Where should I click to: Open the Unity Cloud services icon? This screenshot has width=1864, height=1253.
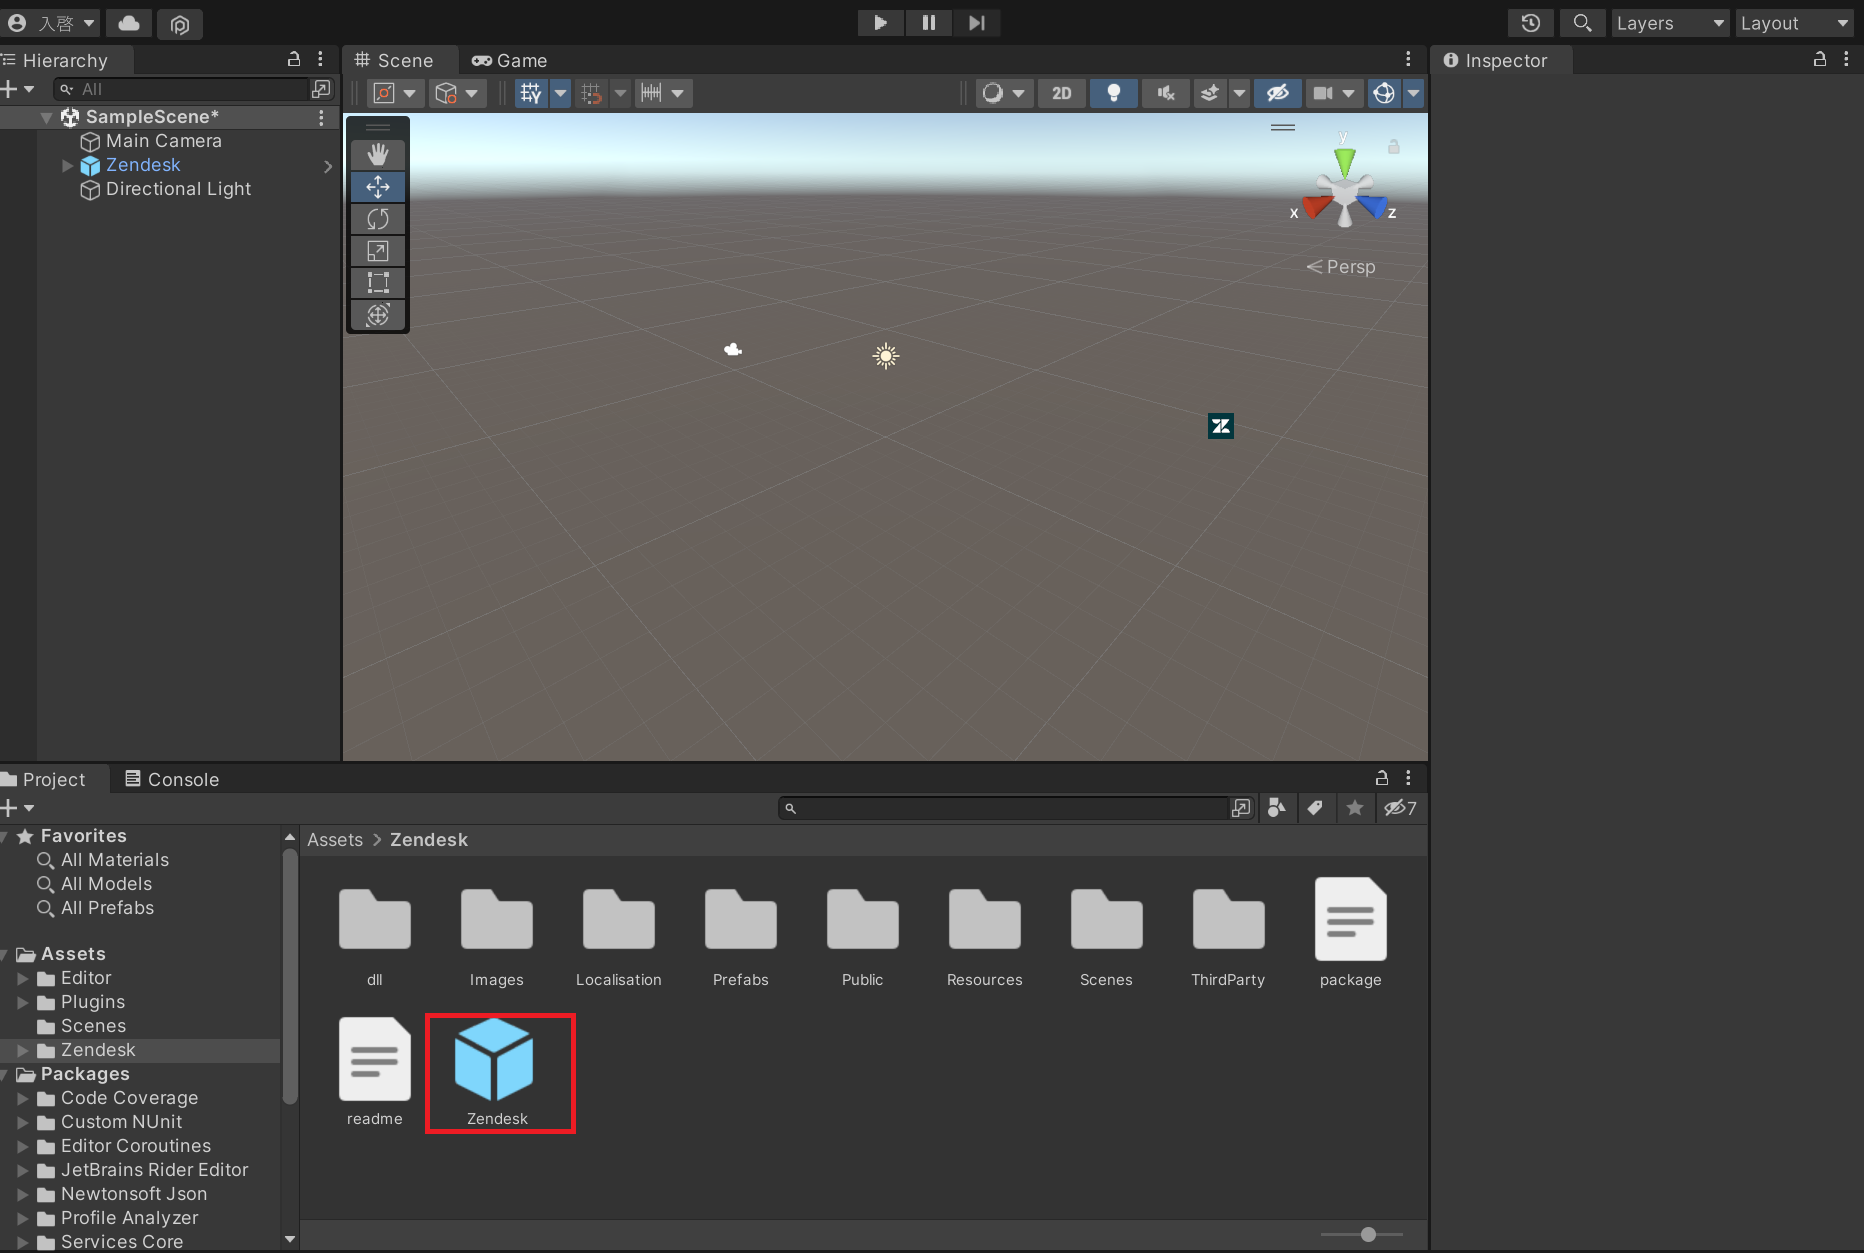128,23
